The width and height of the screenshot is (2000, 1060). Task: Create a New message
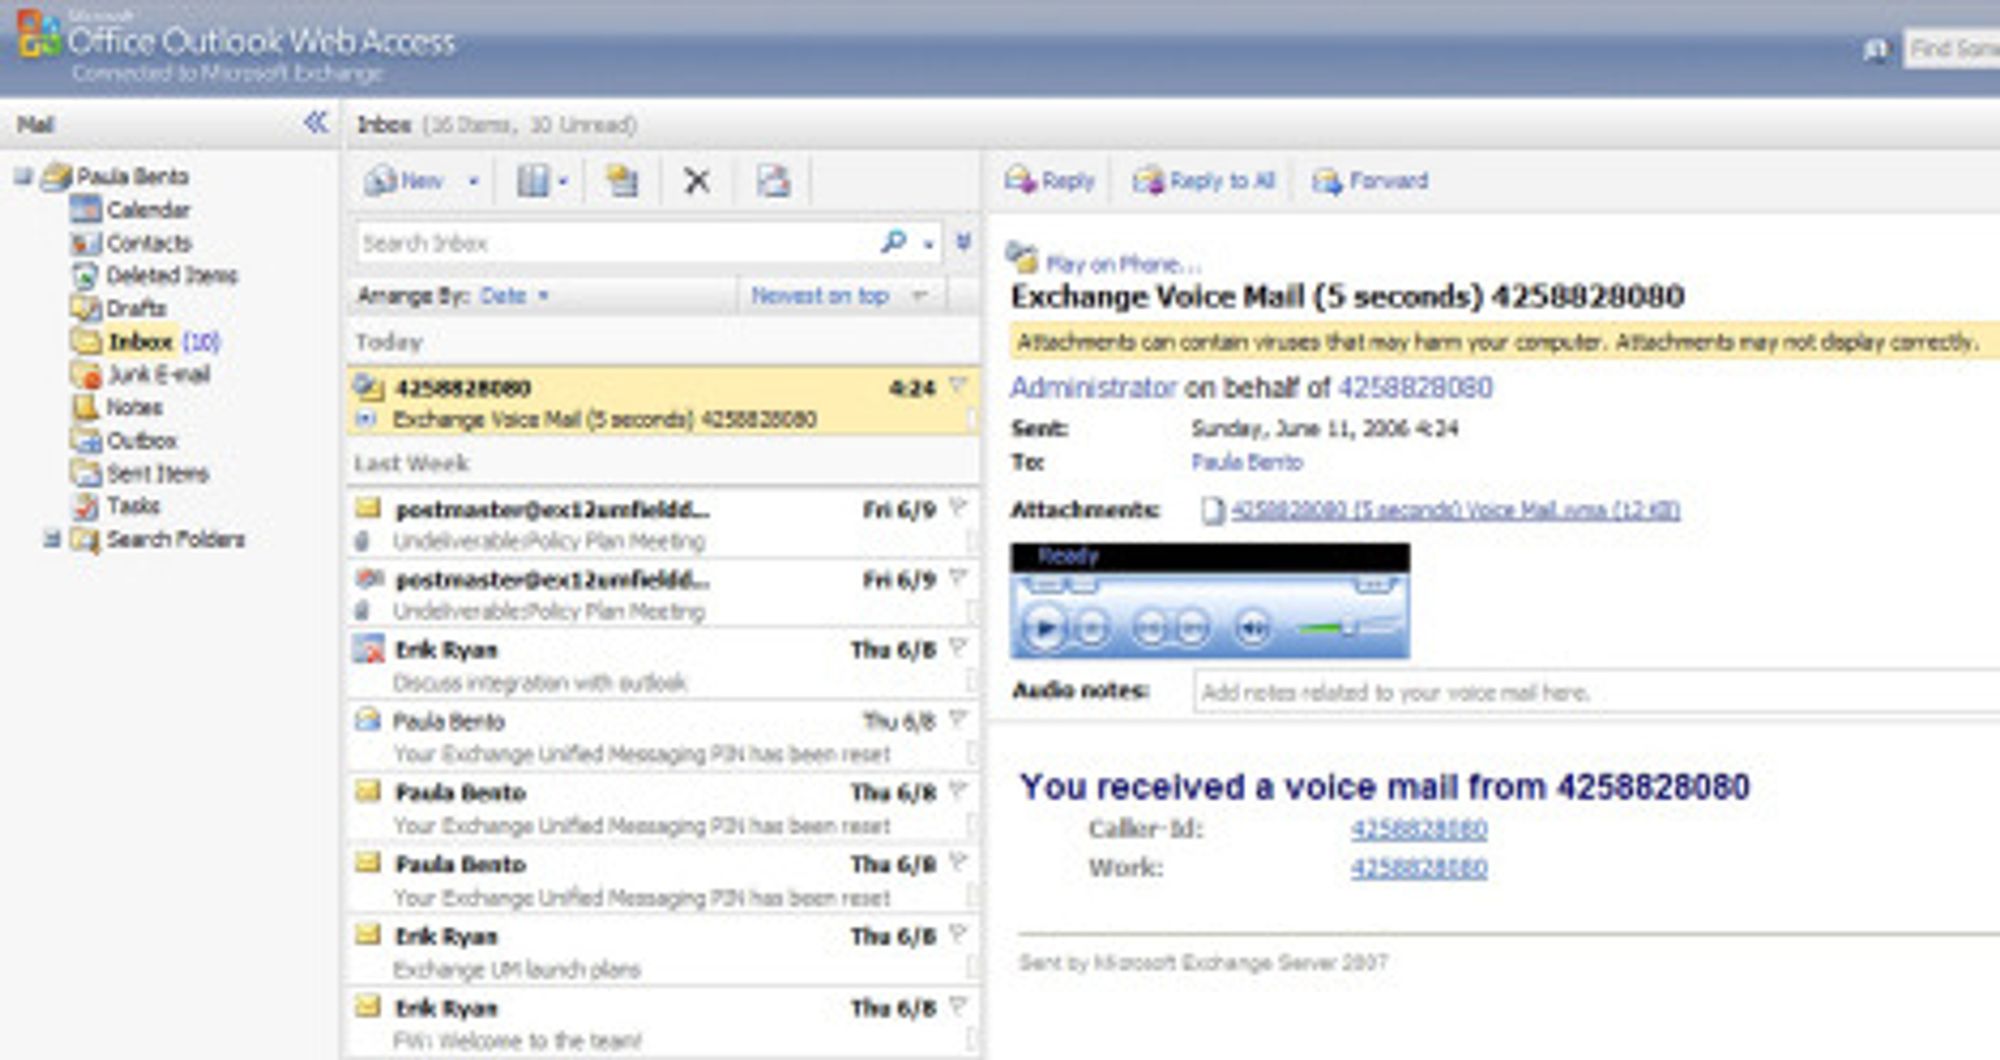(x=404, y=181)
